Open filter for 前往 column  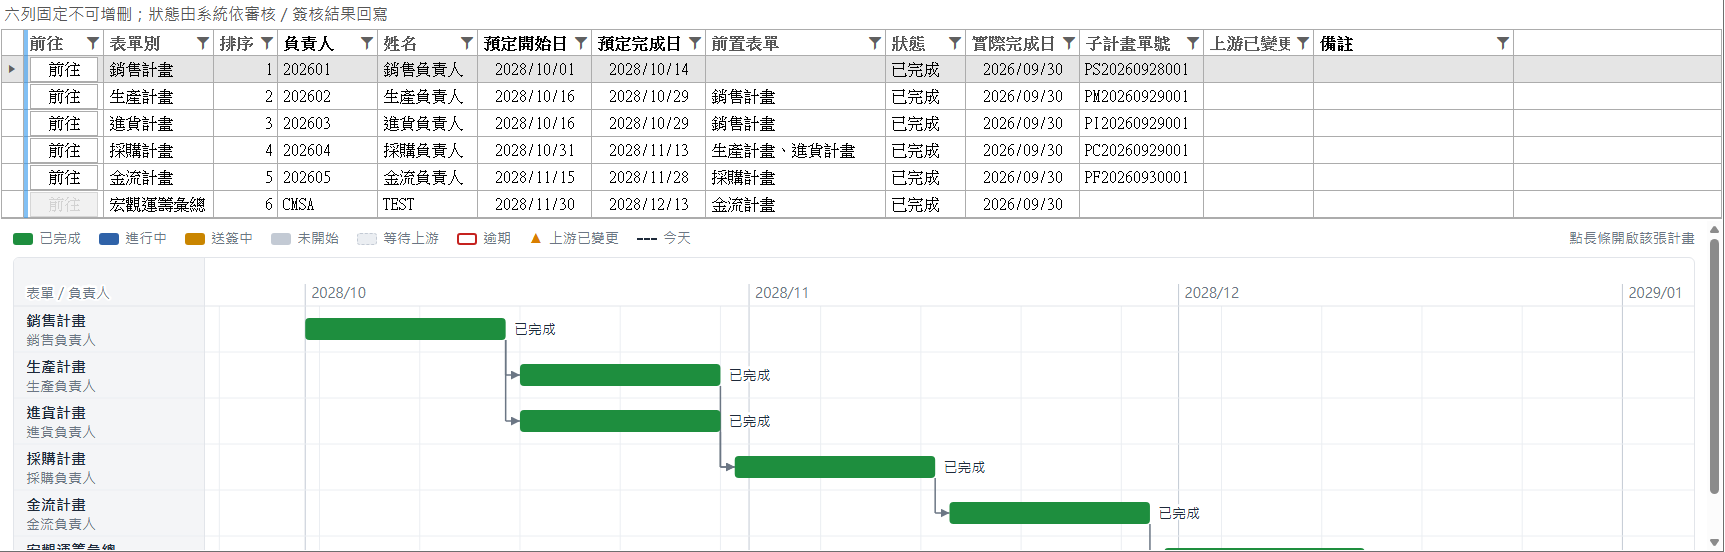93,43
